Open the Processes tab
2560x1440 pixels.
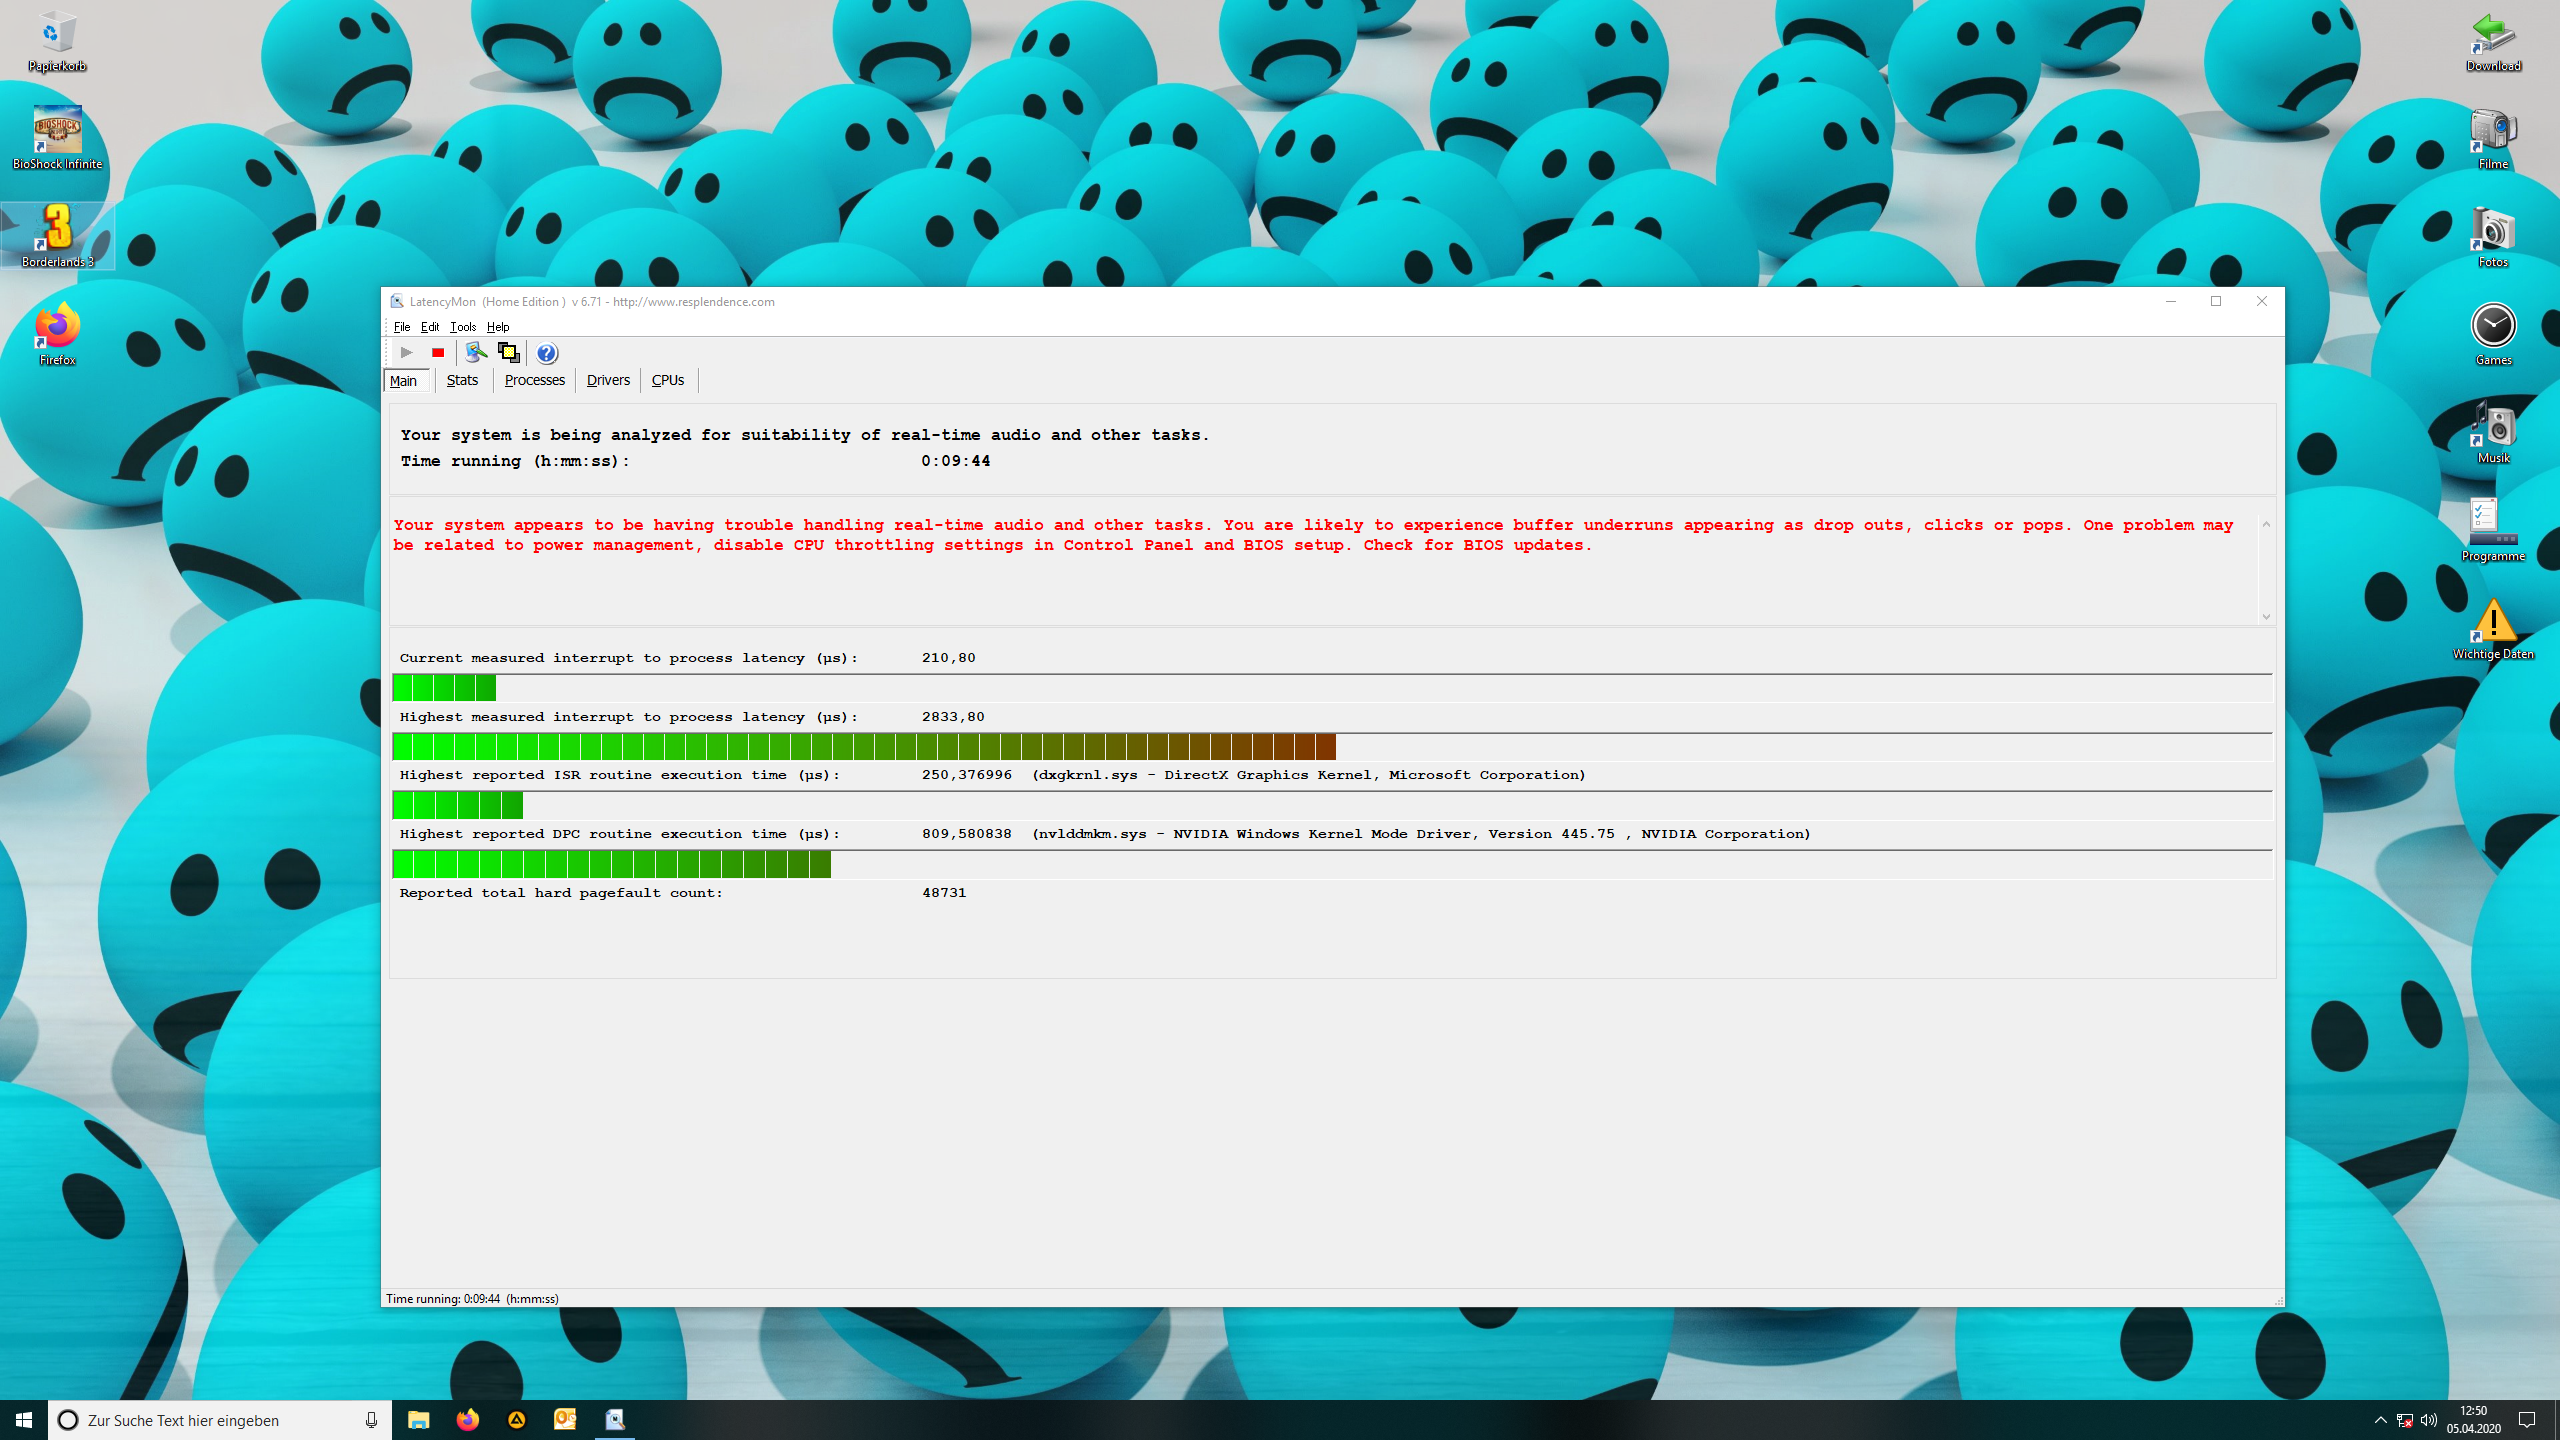coord(534,380)
